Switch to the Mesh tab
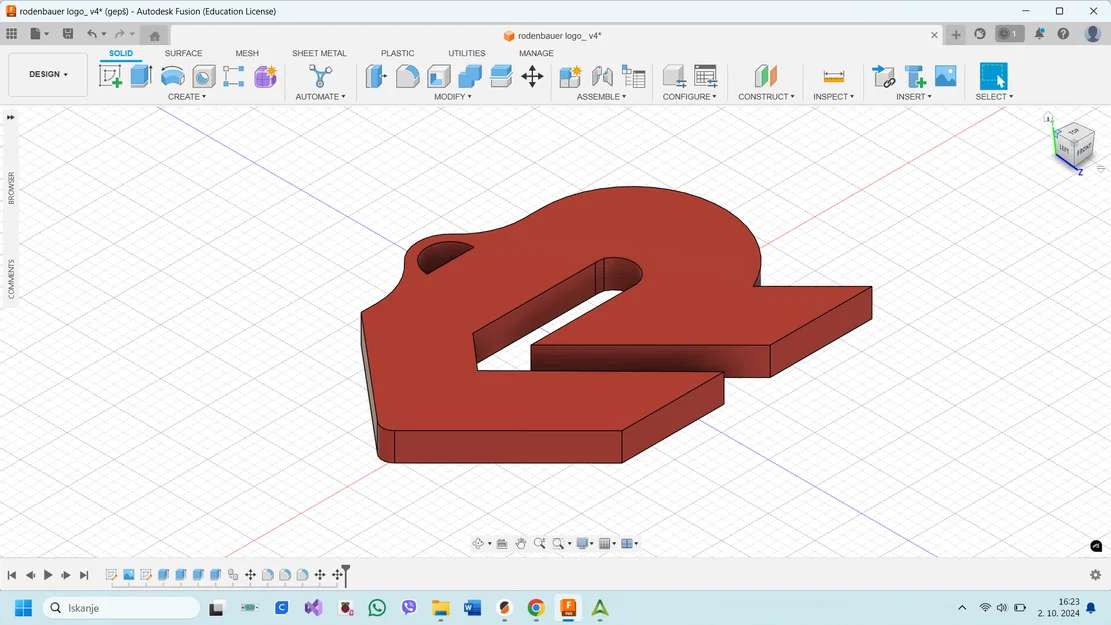 pyautogui.click(x=247, y=53)
